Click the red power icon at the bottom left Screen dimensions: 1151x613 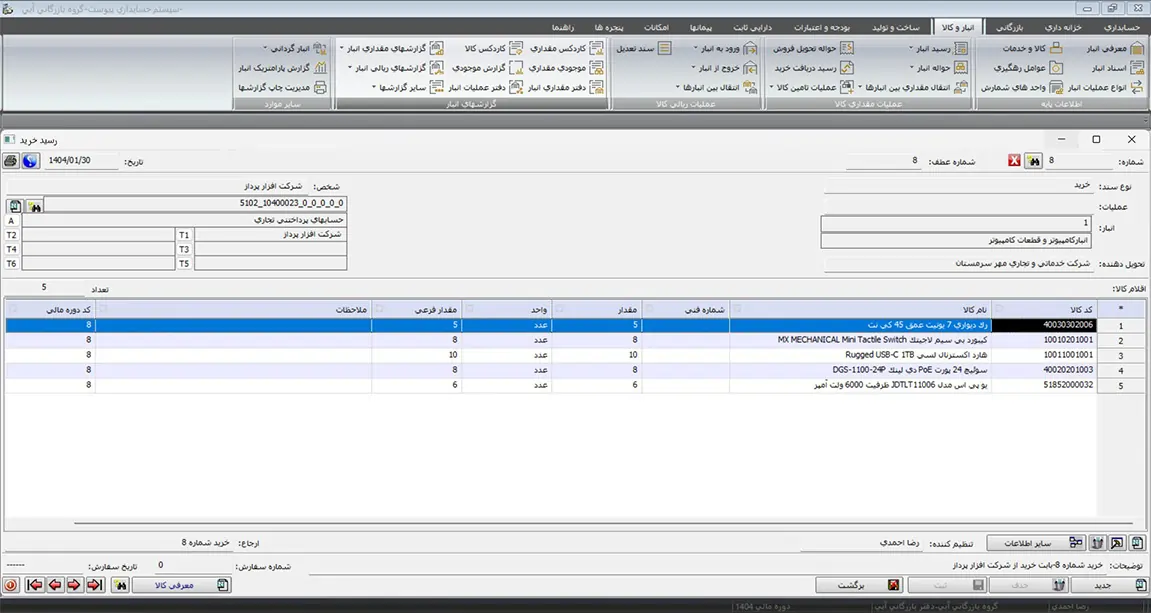(11, 584)
